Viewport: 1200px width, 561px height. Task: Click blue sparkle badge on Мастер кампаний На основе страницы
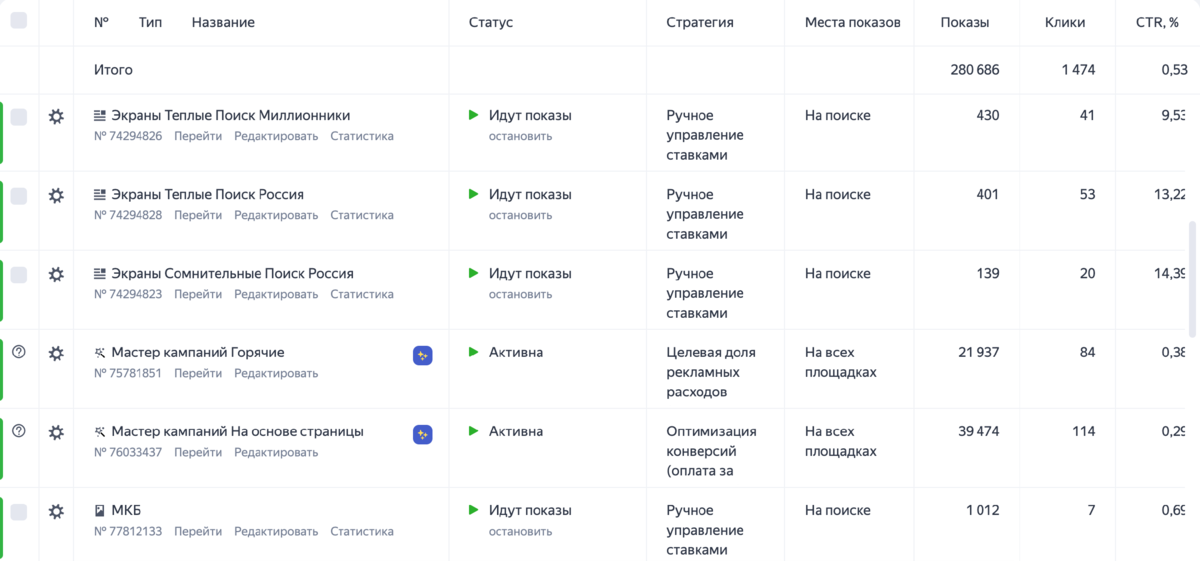[x=423, y=434]
